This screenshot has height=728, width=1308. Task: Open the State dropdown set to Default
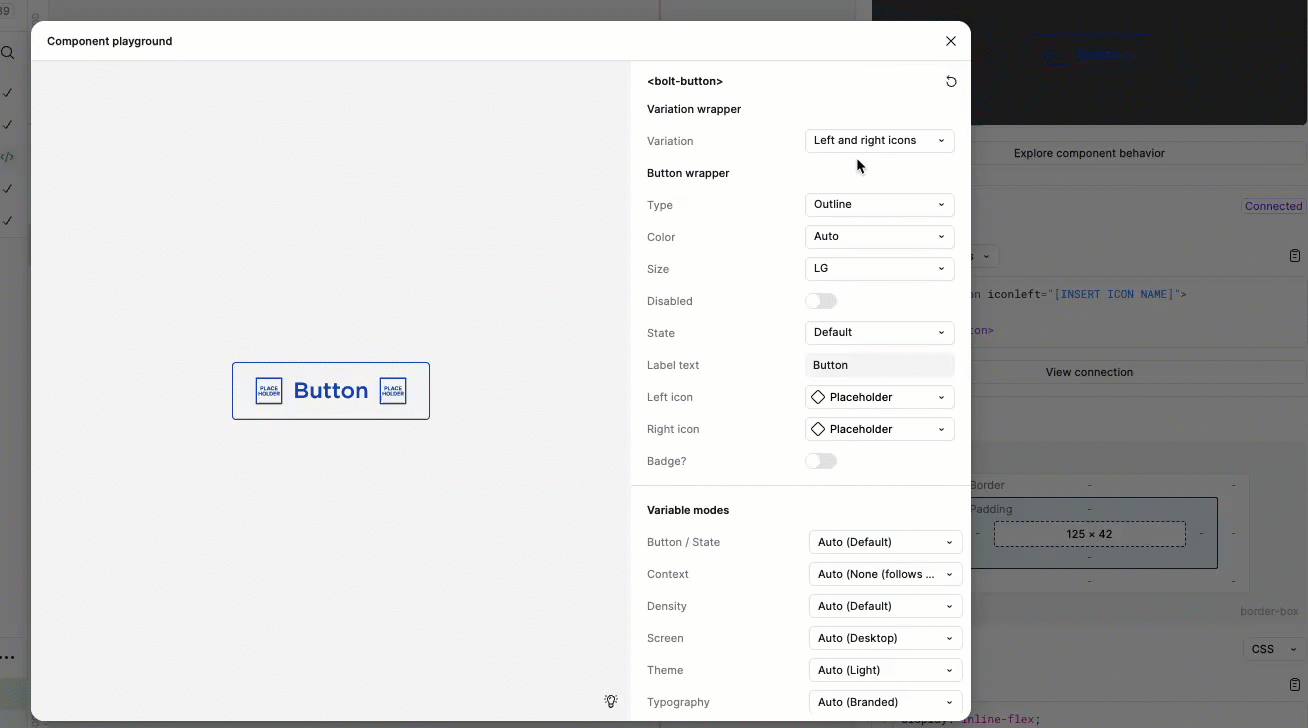click(x=880, y=333)
